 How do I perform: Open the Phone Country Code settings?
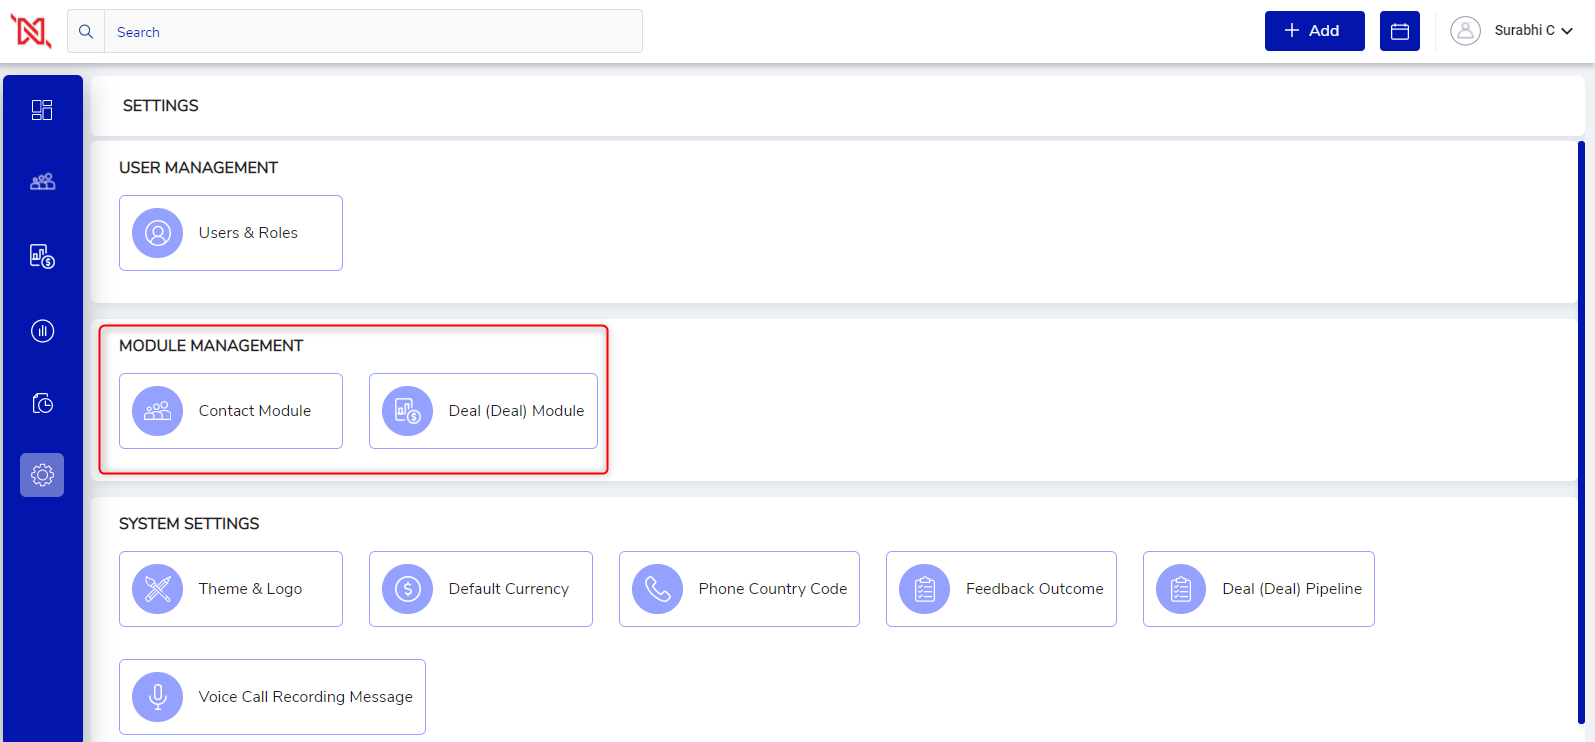tap(739, 589)
